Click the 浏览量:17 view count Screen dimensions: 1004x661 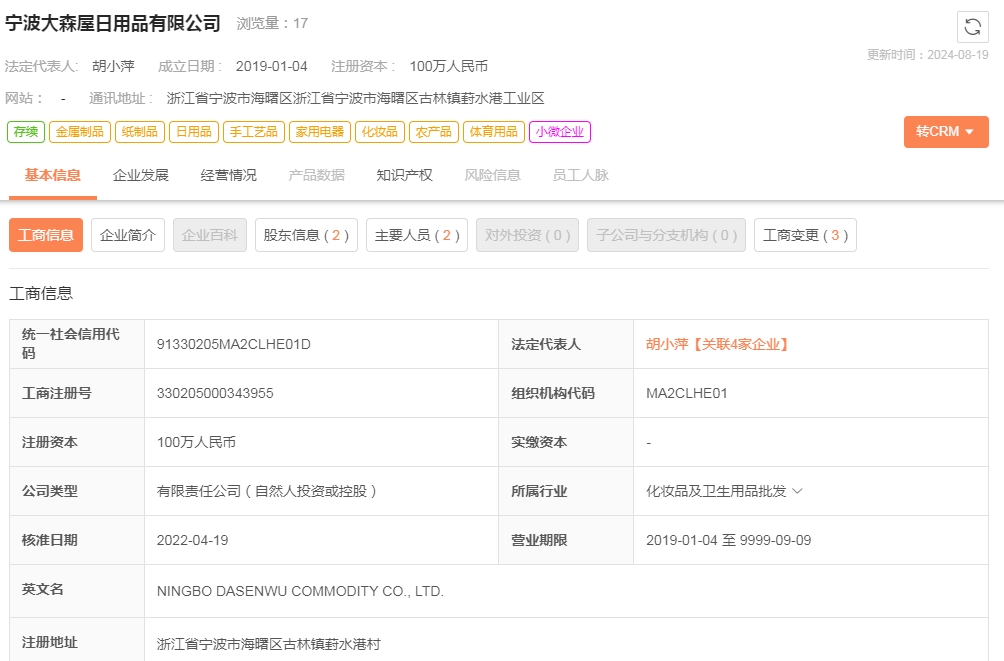(x=272, y=24)
